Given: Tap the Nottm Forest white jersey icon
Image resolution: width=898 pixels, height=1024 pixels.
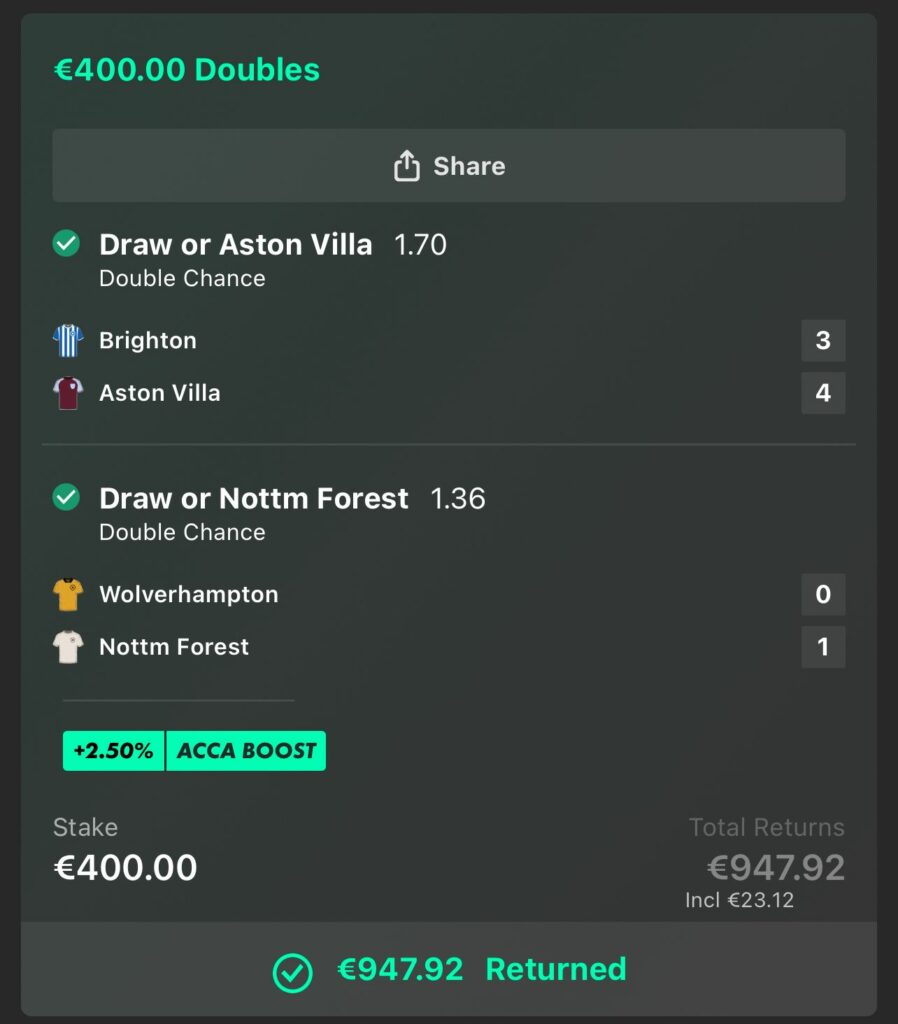Looking at the screenshot, I should (x=68, y=647).
